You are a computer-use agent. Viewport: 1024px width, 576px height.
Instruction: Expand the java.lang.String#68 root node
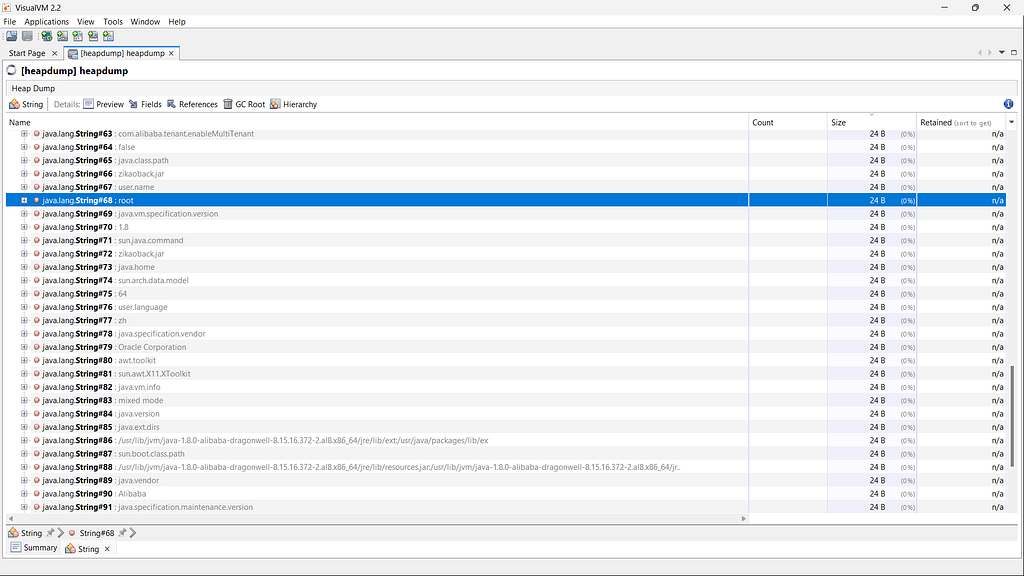click(24, 200)
